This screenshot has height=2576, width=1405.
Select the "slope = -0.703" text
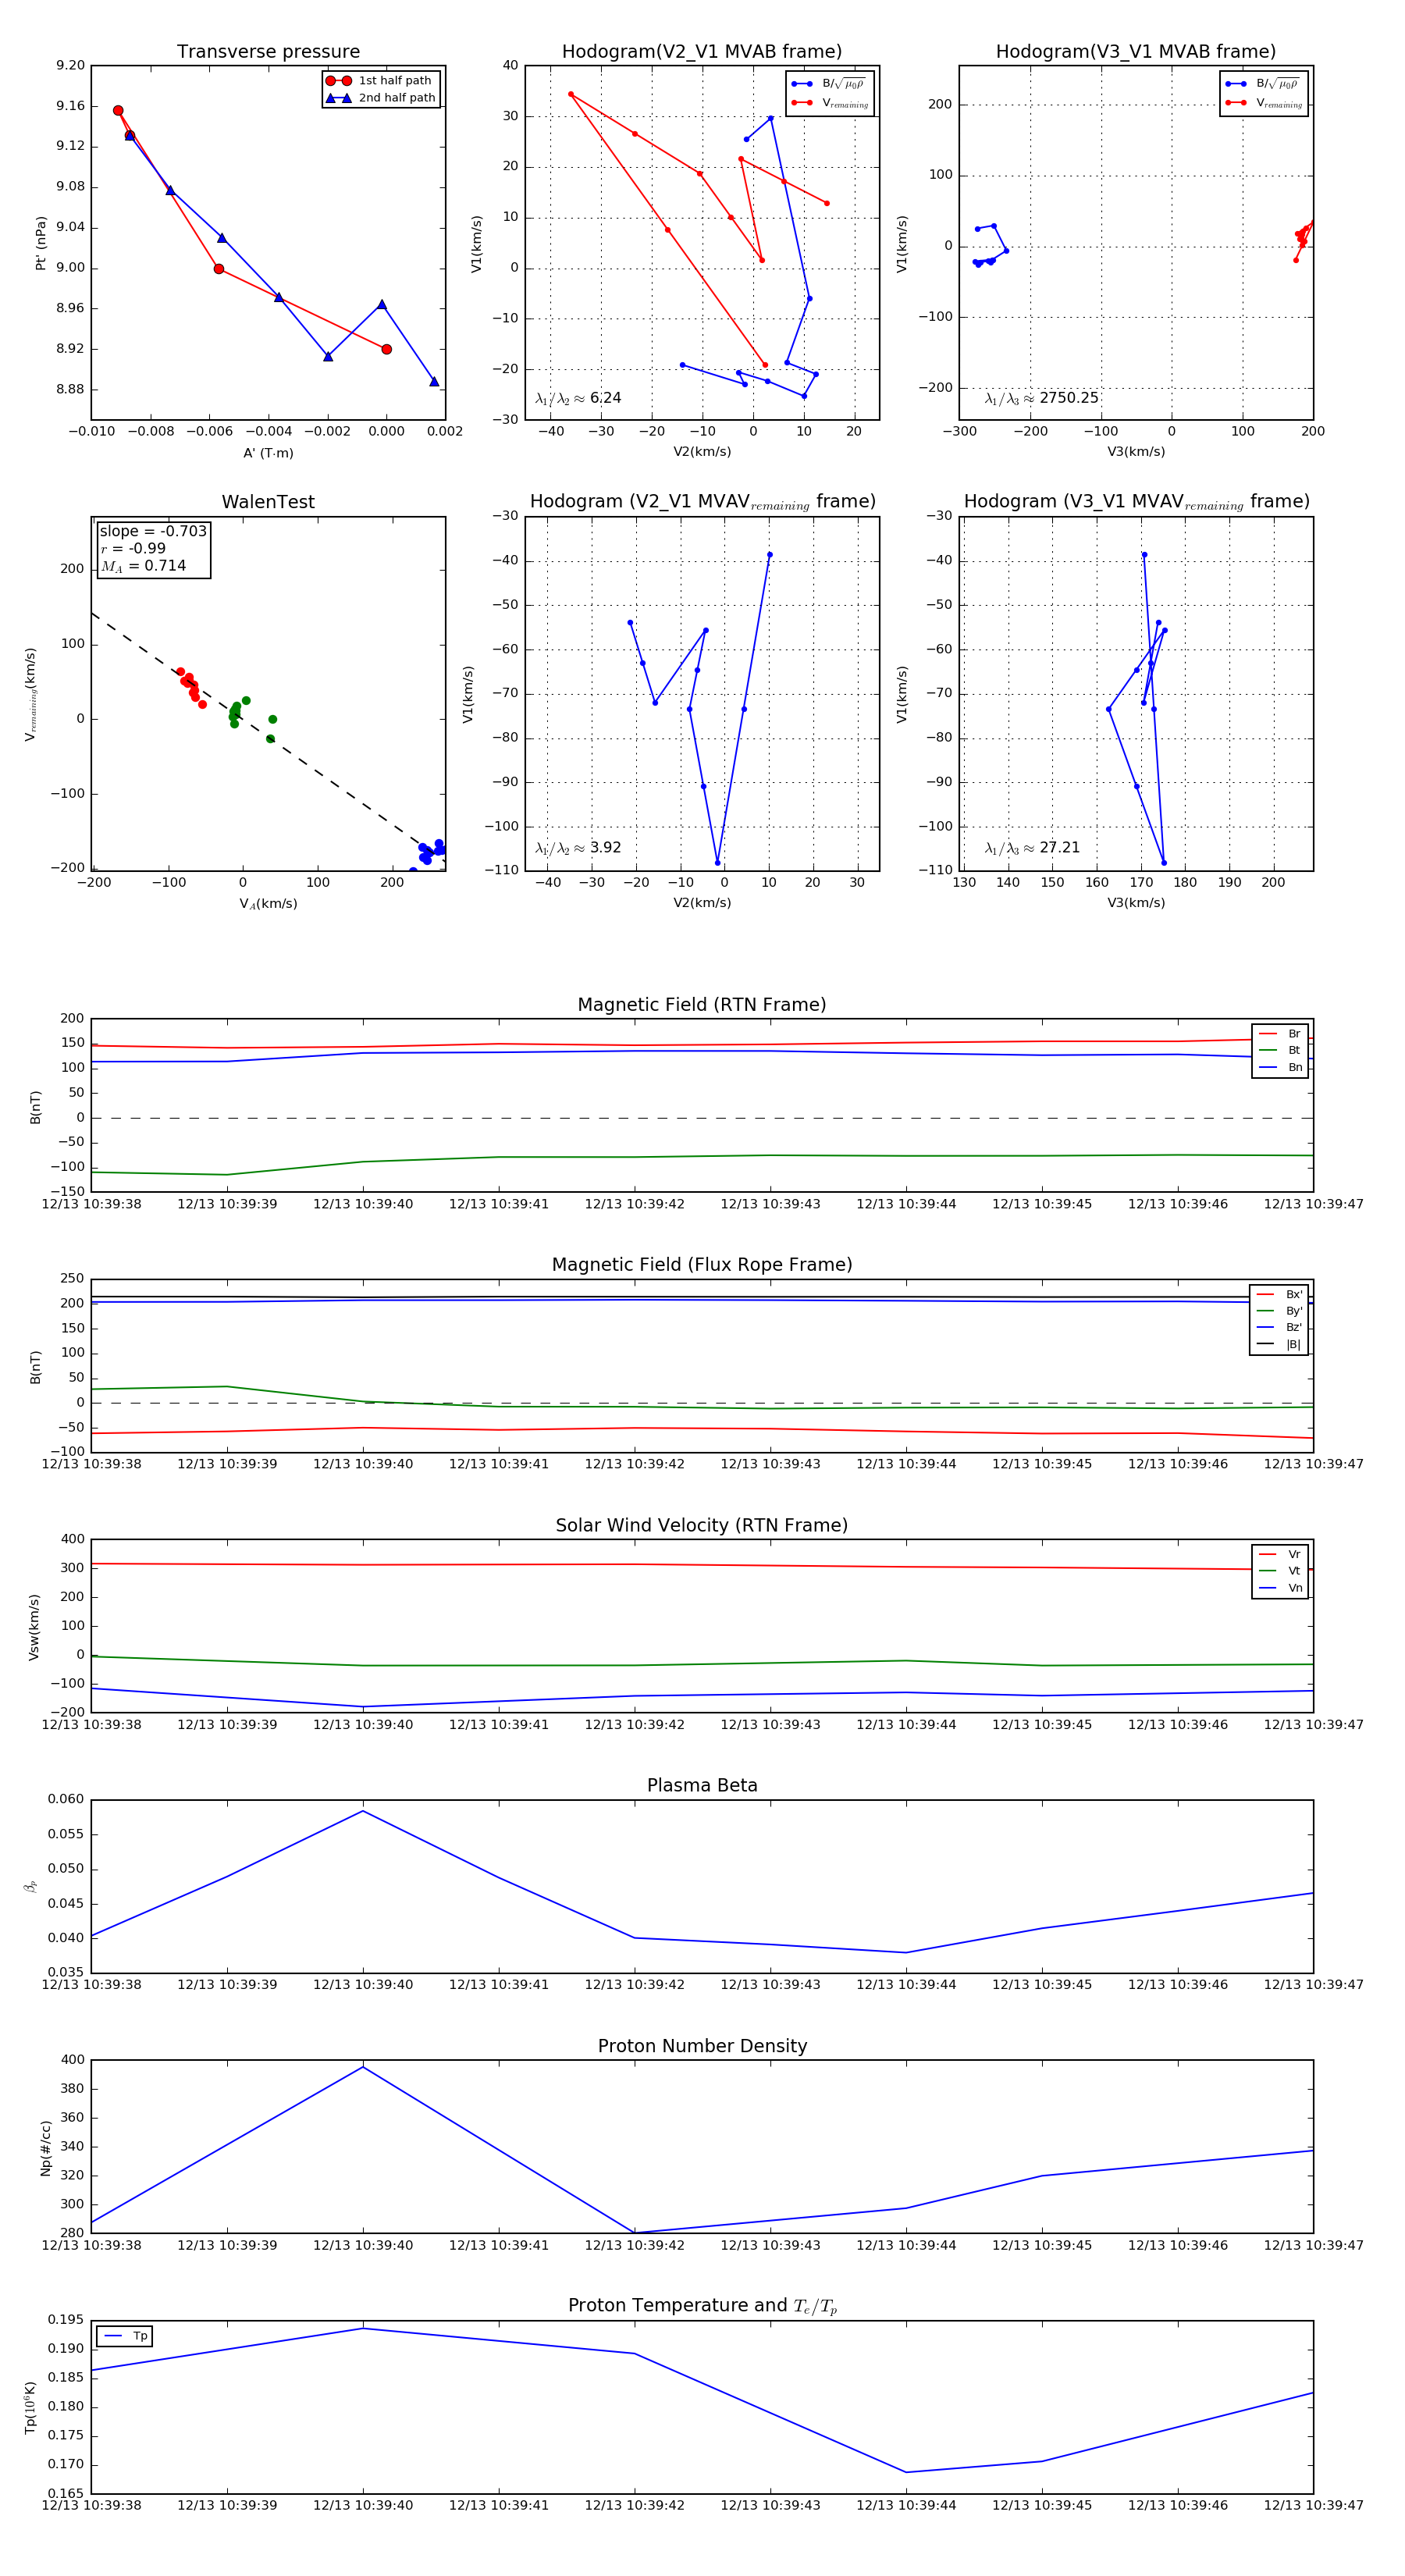(x=153, y=531)
